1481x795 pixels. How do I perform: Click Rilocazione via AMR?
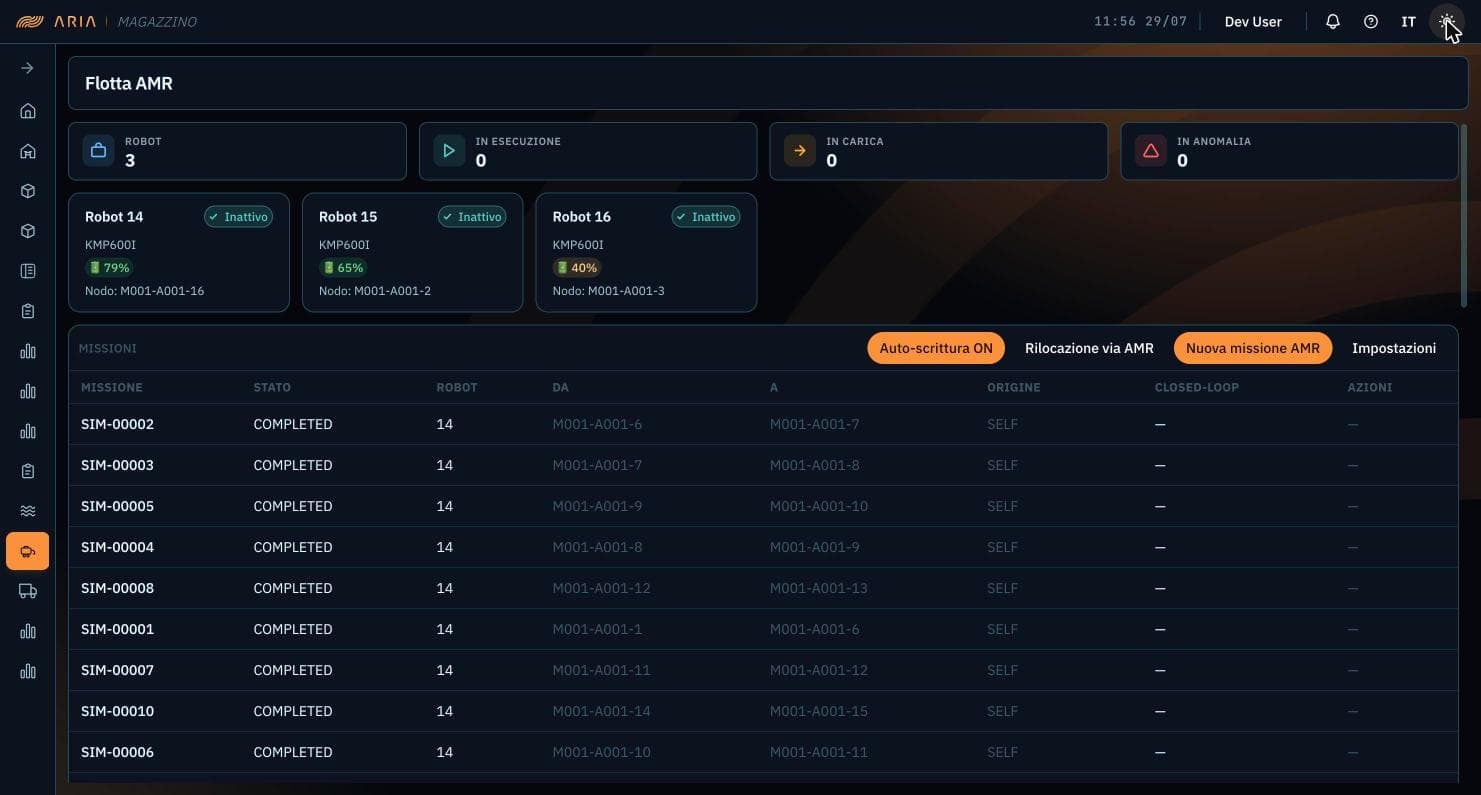1089,348
